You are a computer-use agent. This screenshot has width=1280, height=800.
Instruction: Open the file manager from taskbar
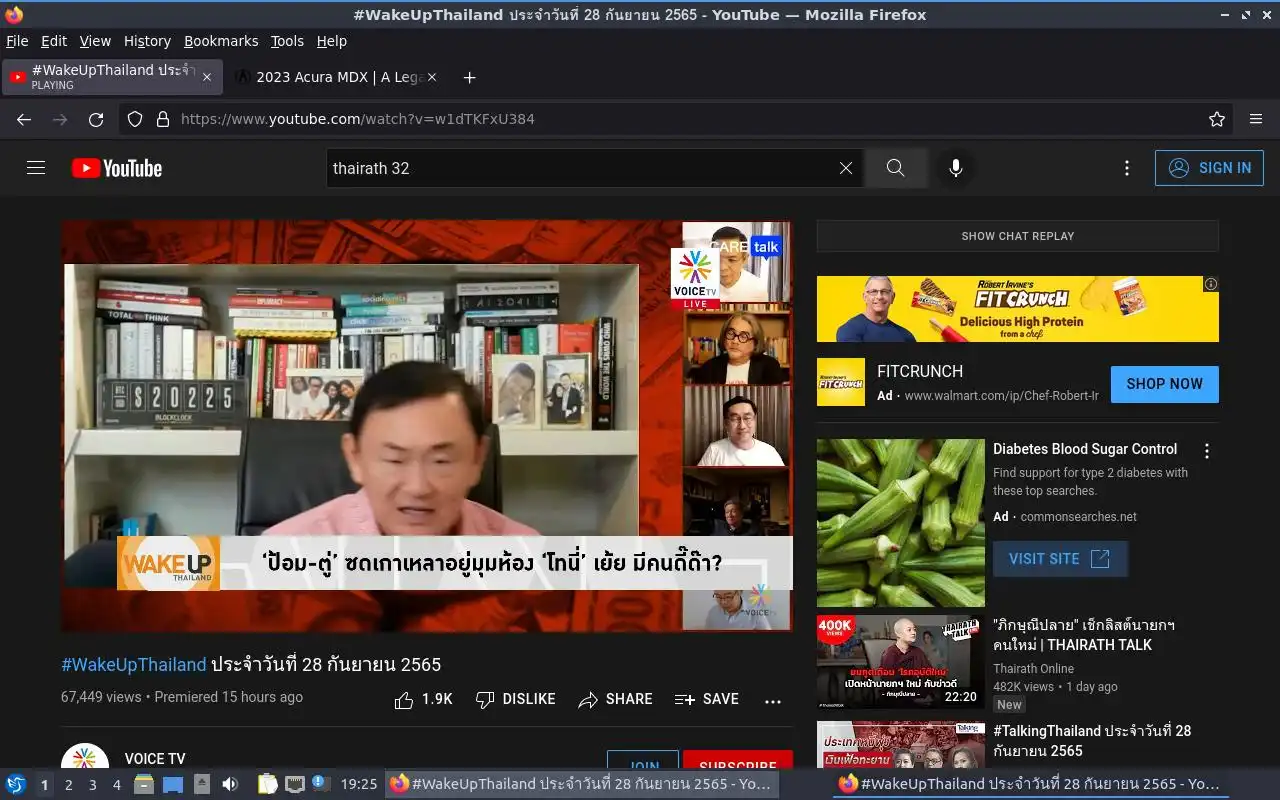pos(144,785)
